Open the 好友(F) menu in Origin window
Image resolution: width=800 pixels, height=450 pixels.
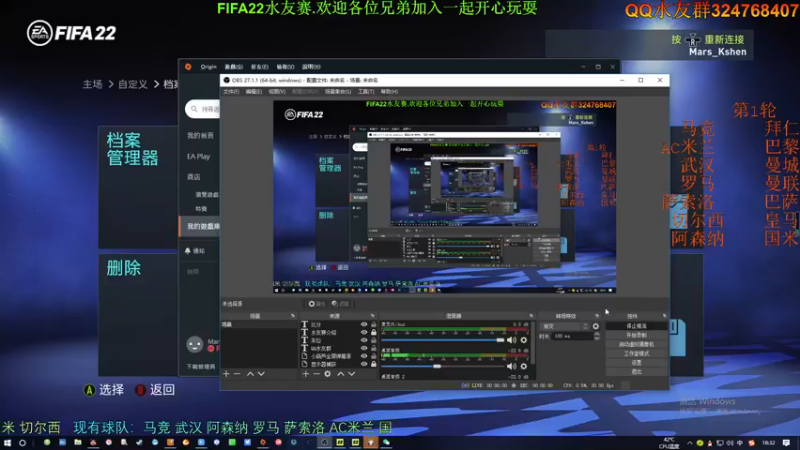[259, 67]
